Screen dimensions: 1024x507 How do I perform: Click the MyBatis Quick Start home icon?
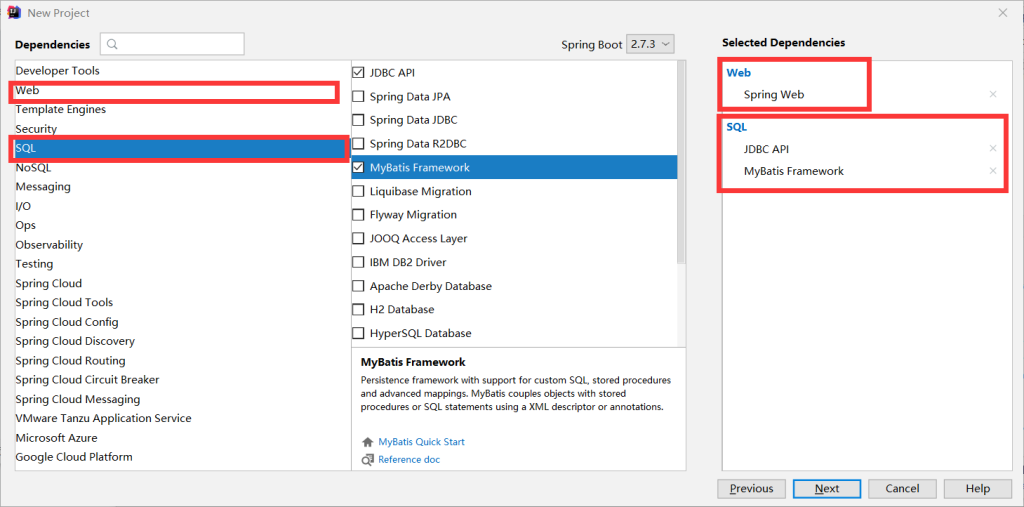367,442
